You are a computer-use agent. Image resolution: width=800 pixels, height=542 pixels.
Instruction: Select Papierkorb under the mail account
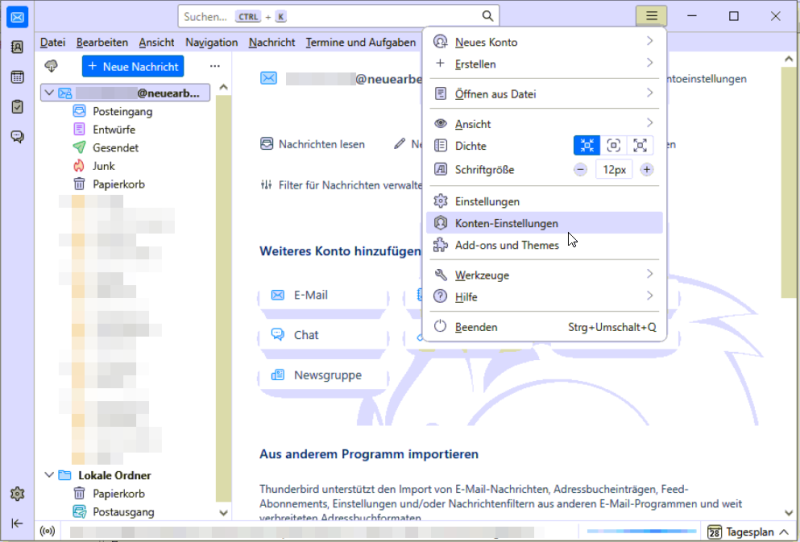point(118,184)
